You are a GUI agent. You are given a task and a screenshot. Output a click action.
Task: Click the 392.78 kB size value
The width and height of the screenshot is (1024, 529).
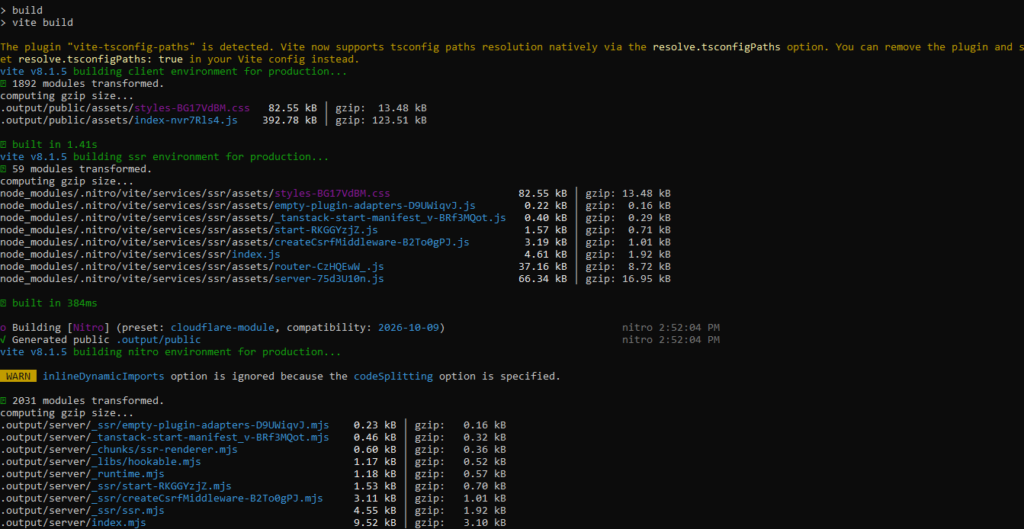[x=289, y=120]
